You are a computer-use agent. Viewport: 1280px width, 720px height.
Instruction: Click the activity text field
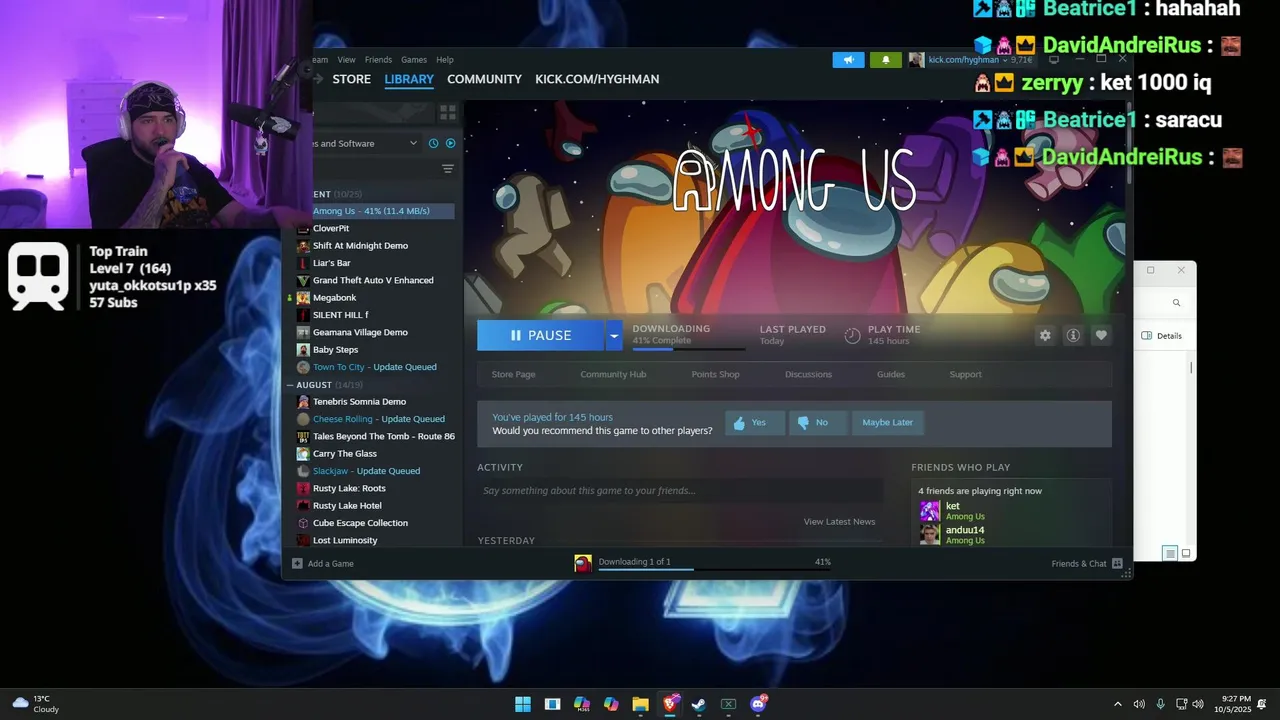(680, 491)
